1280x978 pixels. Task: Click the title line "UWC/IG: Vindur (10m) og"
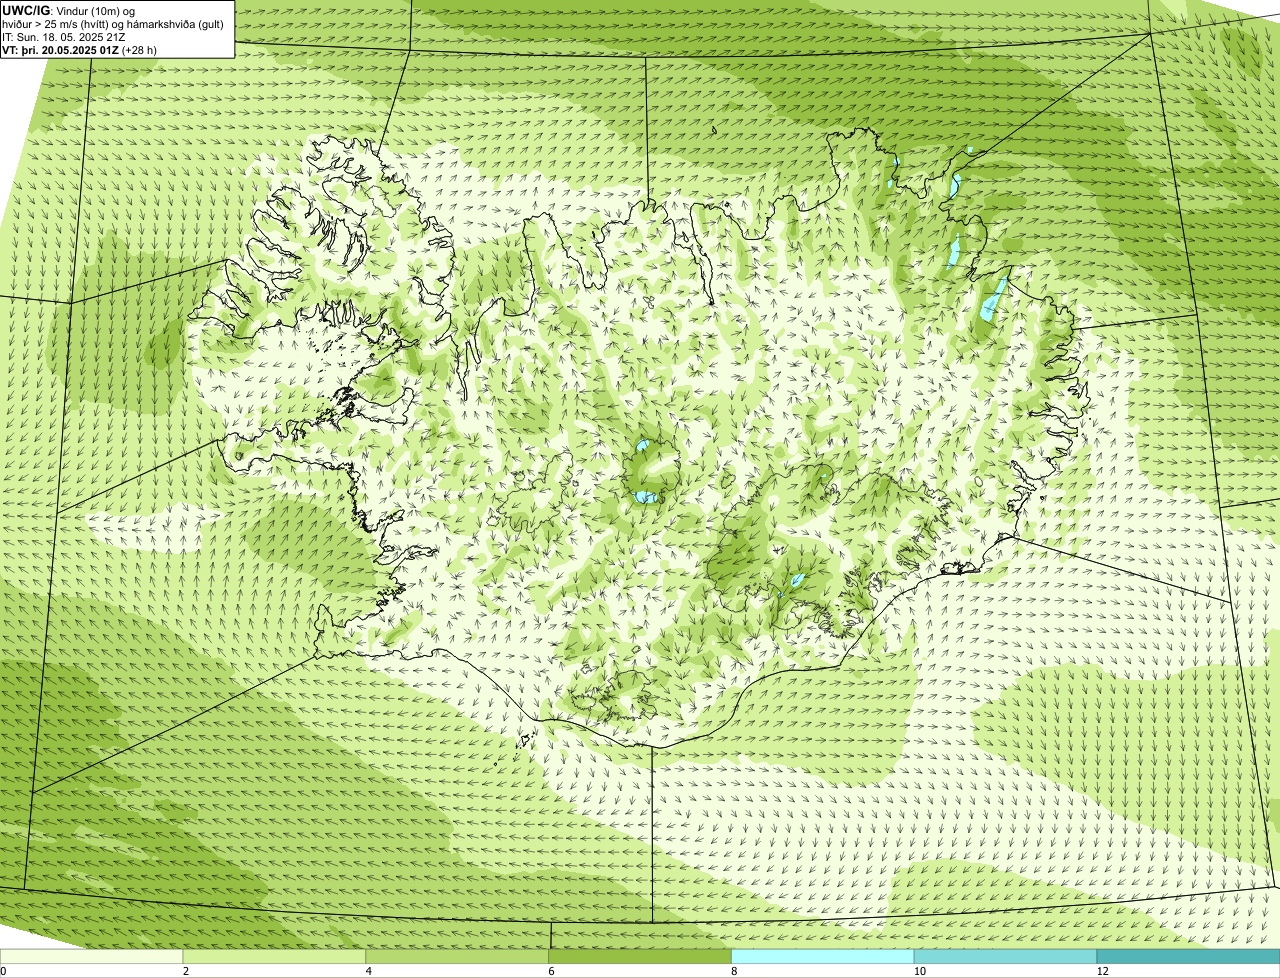pyautogui.click(x=68, y=11)
